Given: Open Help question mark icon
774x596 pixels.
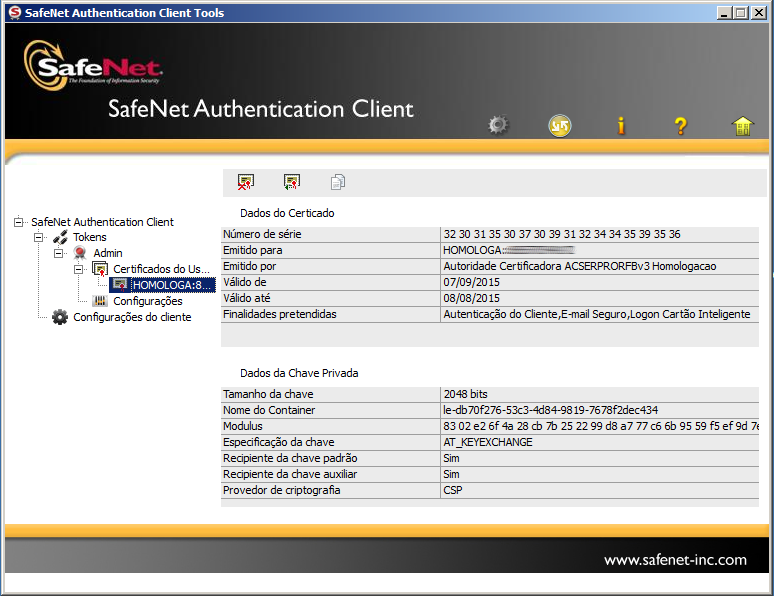Looking at the screenshot, I should pos(681,126).
